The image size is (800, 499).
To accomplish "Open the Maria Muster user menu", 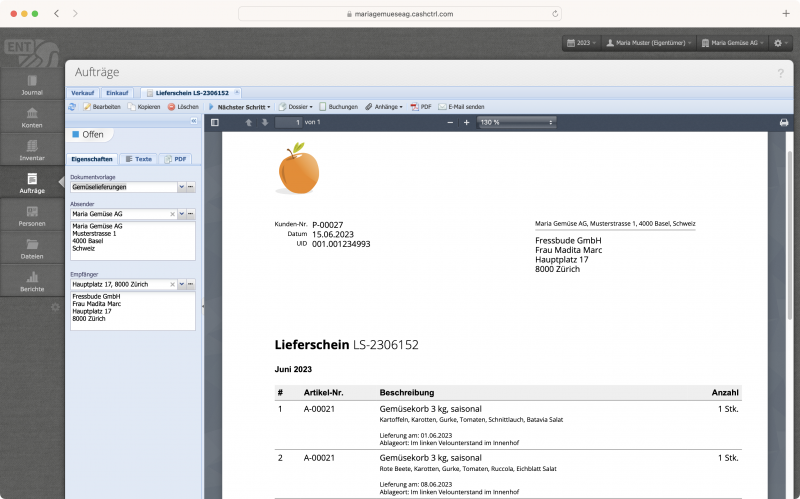I will point(648,43).
